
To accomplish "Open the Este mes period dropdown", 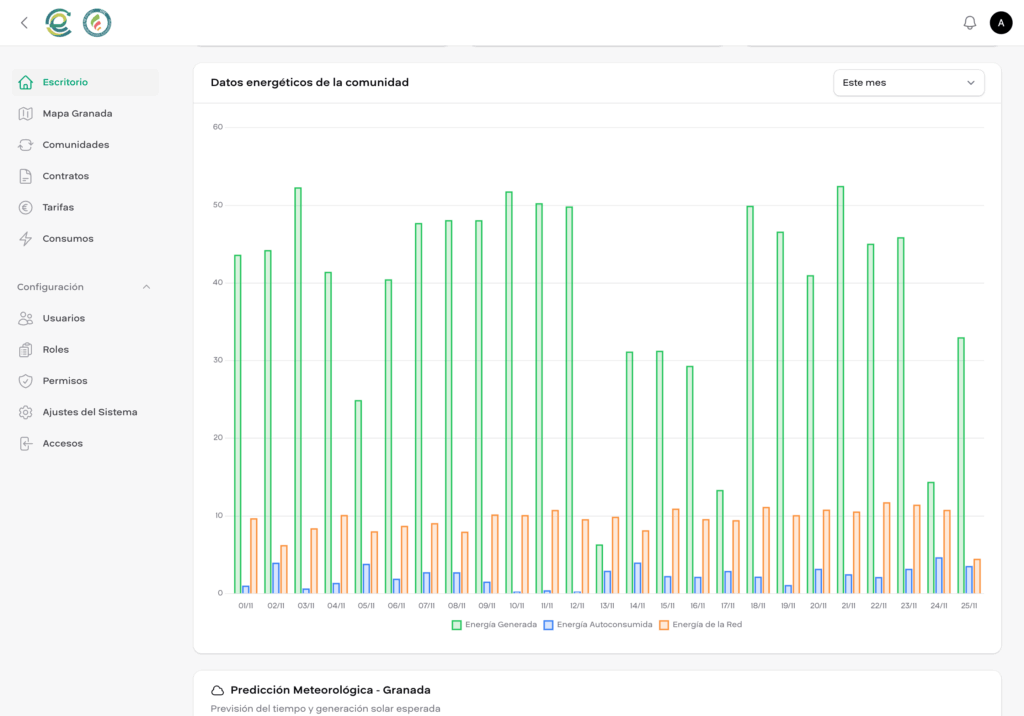I will (908, 83).
